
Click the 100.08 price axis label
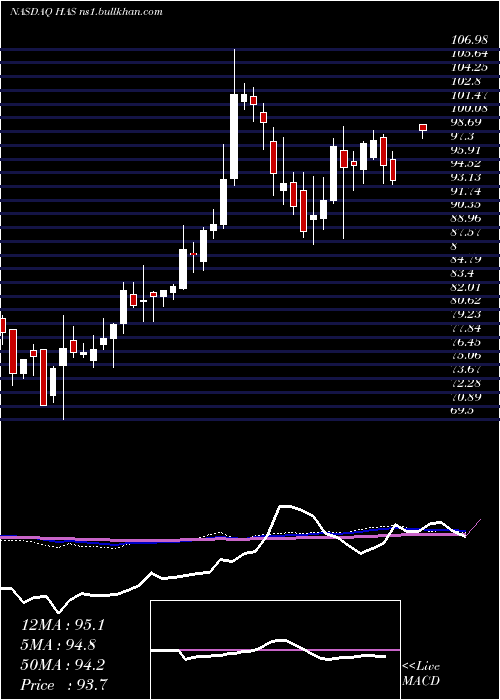(x=469, y=109)
